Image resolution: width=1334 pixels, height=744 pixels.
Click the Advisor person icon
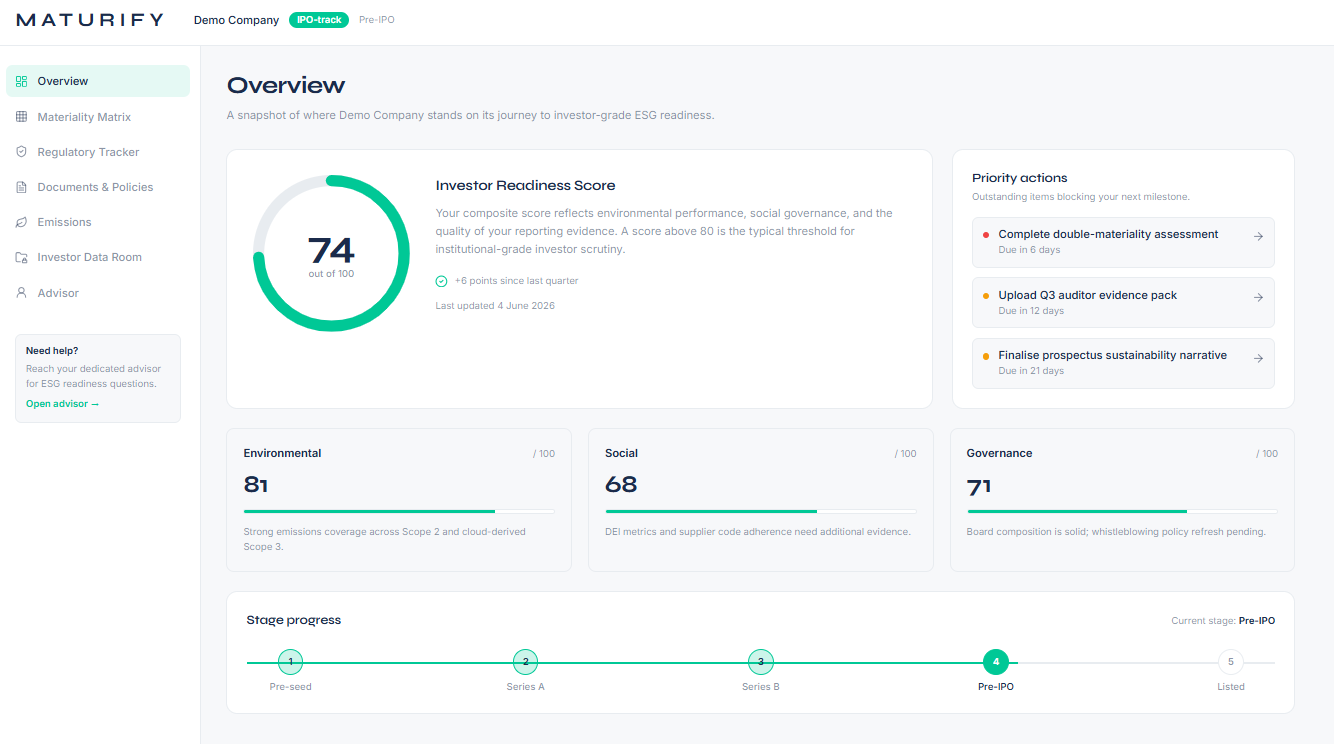[x=21, y=293]
